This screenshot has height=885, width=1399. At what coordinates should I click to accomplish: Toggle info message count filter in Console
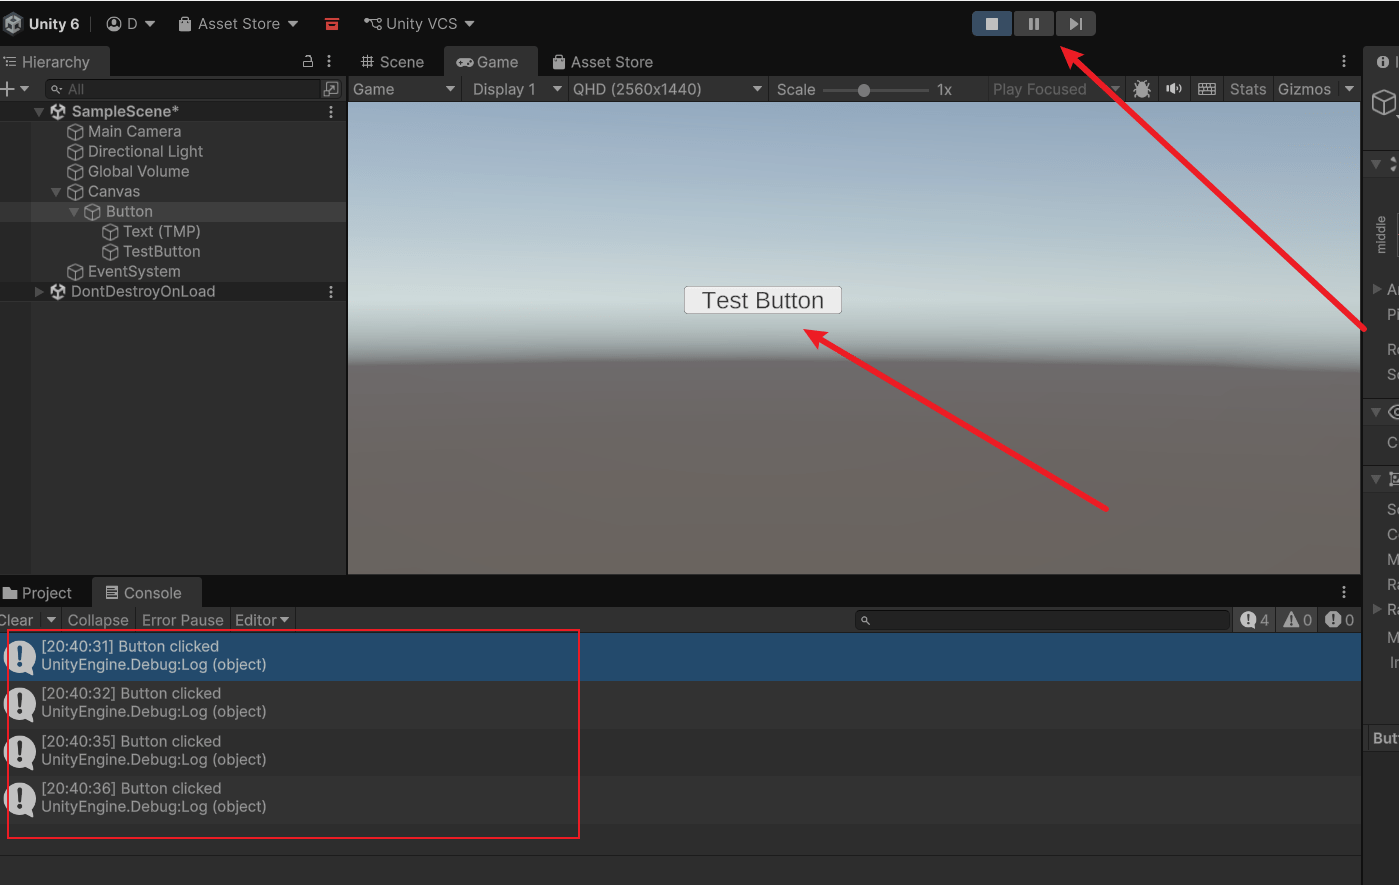click(x=1255, y=620)
